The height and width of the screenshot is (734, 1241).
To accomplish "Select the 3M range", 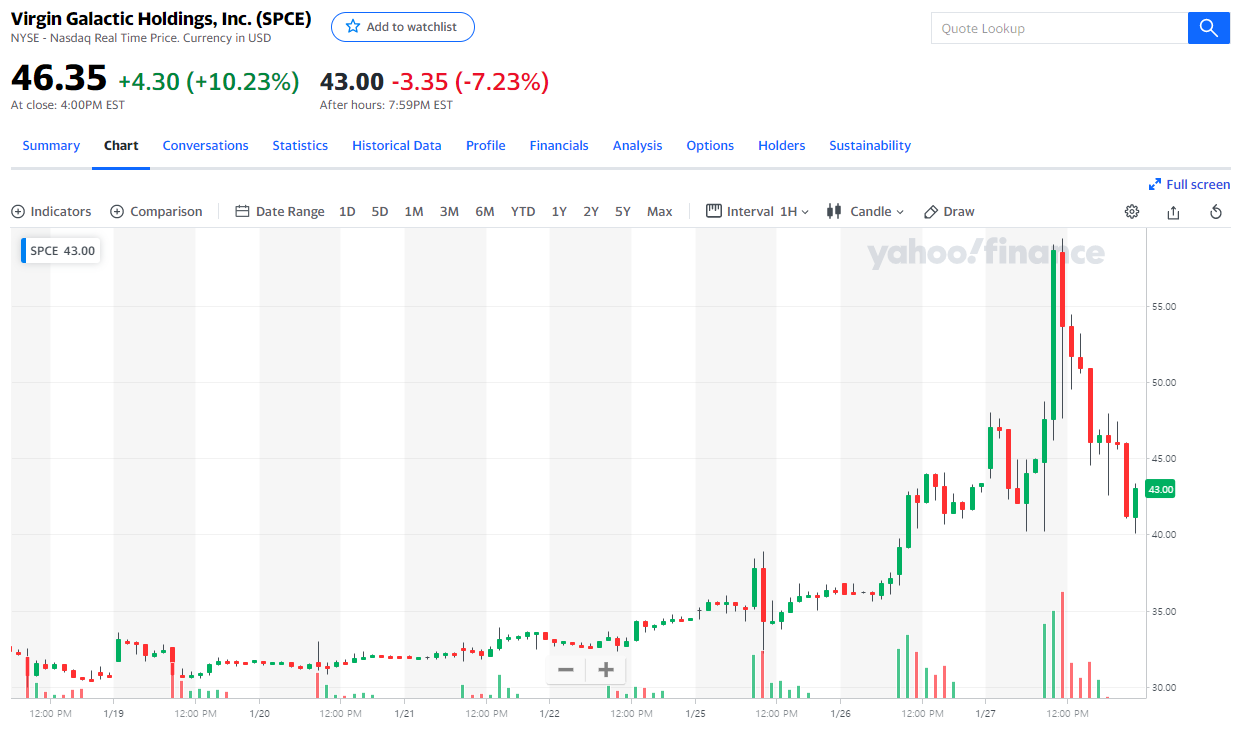I will coord(449,212).
